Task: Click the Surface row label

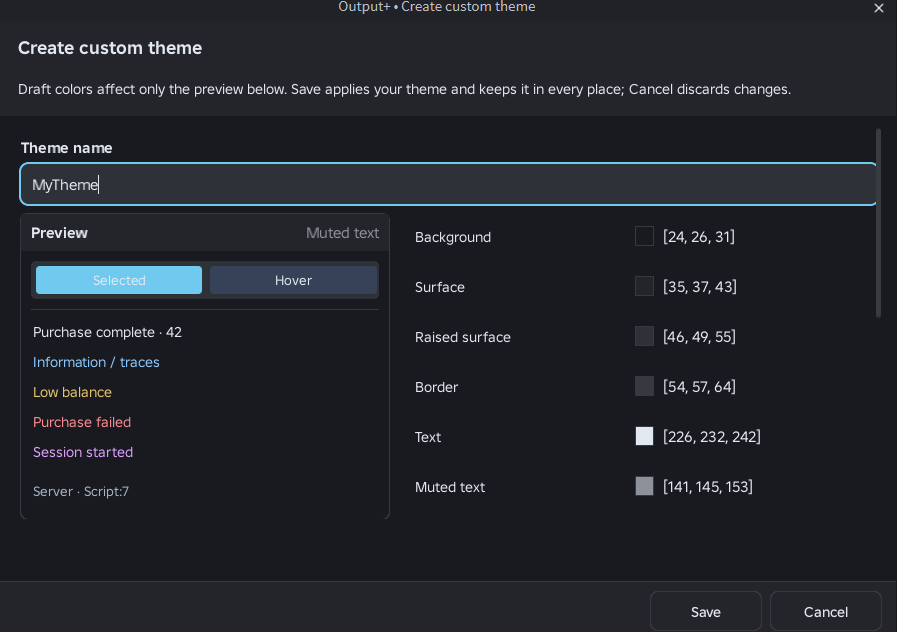Action: pyautogui.click(x=439, y=287)
